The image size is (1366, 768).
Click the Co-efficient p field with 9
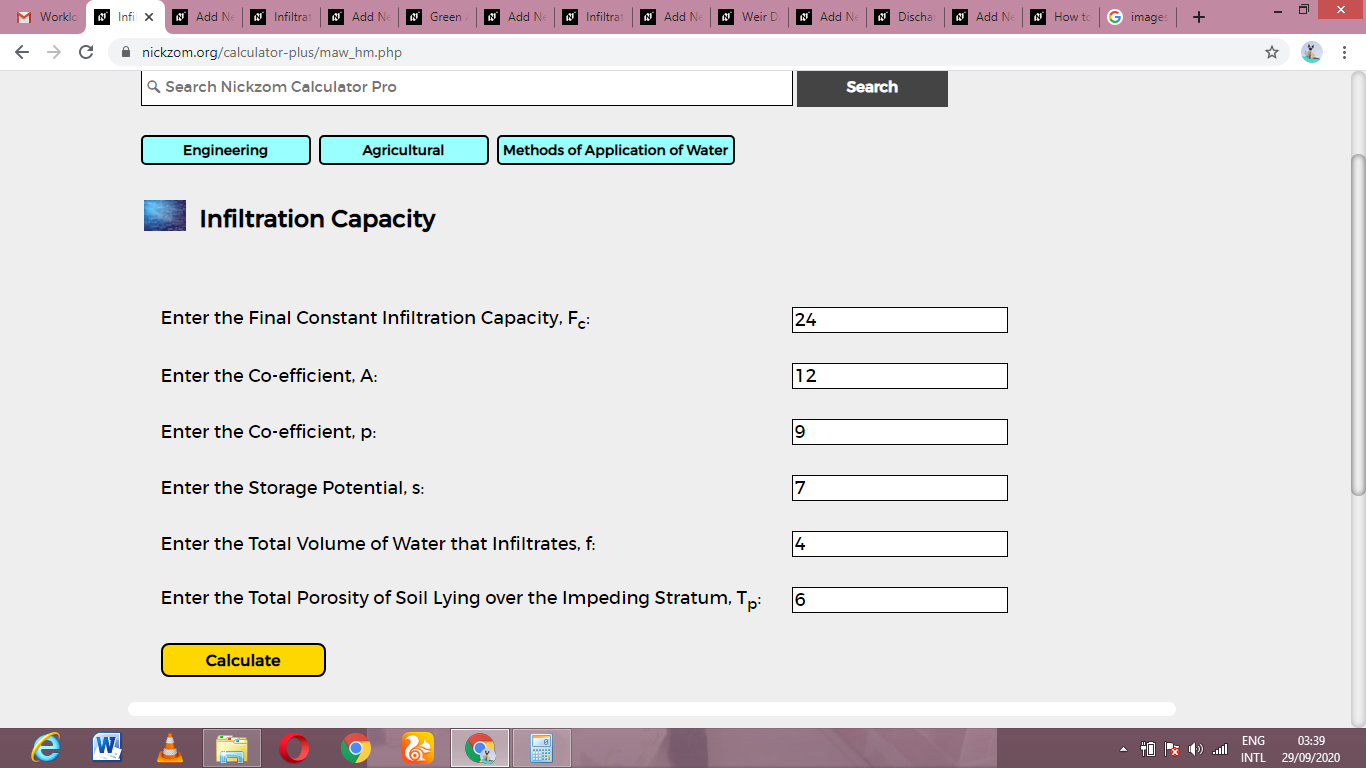click(900, 432)
